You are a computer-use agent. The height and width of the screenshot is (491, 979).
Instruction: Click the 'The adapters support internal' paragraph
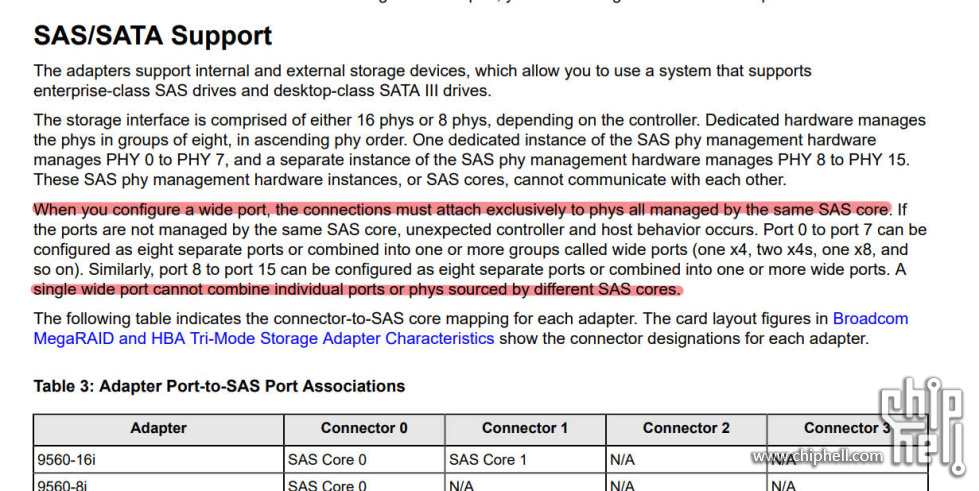[423, 81]
